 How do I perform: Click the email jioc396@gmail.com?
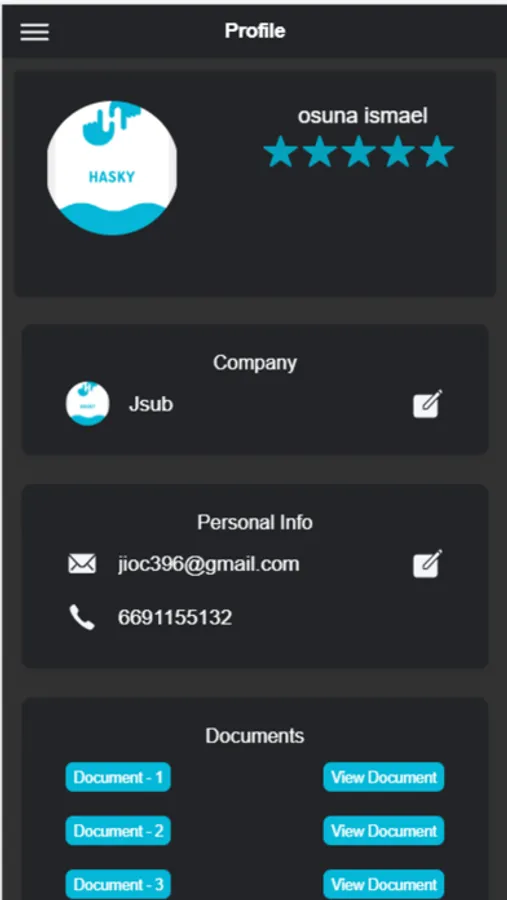coord(208,564)
